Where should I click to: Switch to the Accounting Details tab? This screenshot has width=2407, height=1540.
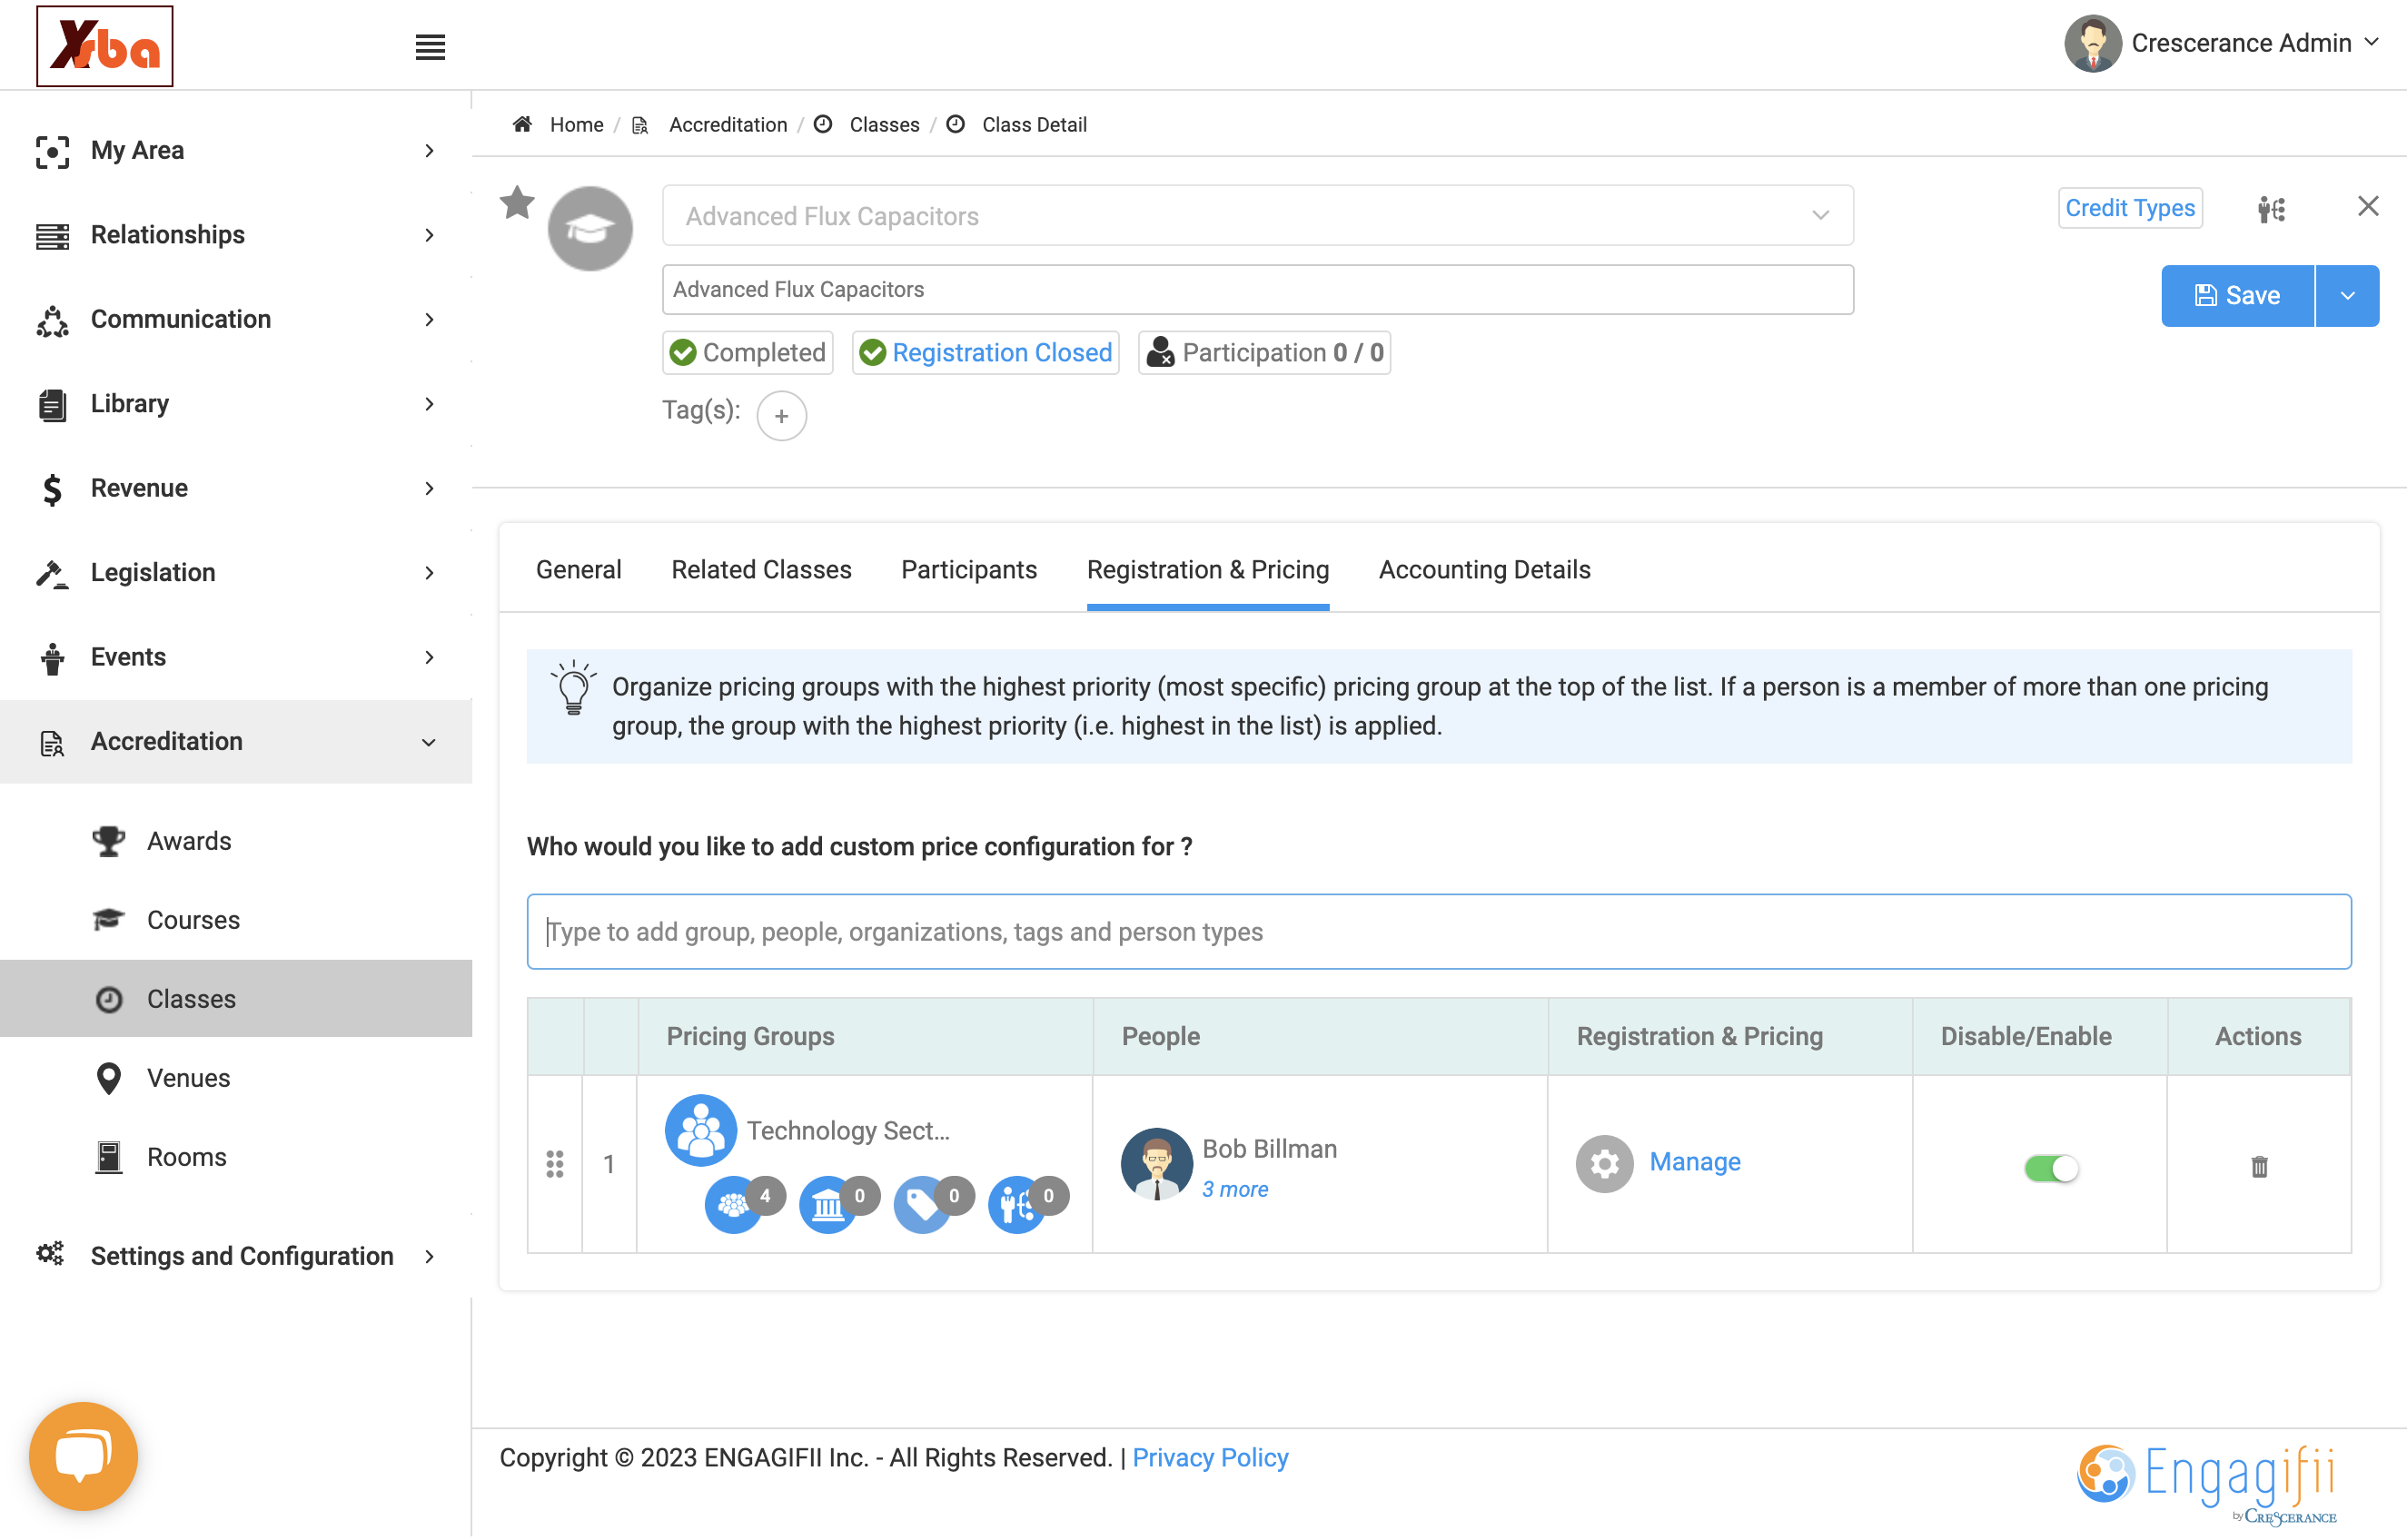1484,570
